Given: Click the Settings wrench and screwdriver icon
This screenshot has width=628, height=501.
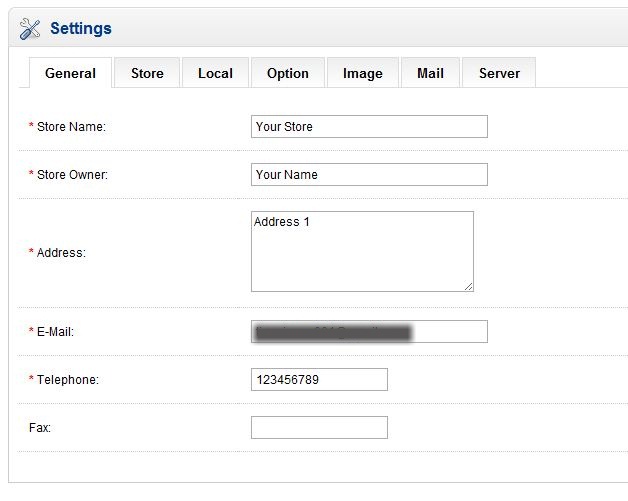Looking at the screenshot, I should click(31, 29).
